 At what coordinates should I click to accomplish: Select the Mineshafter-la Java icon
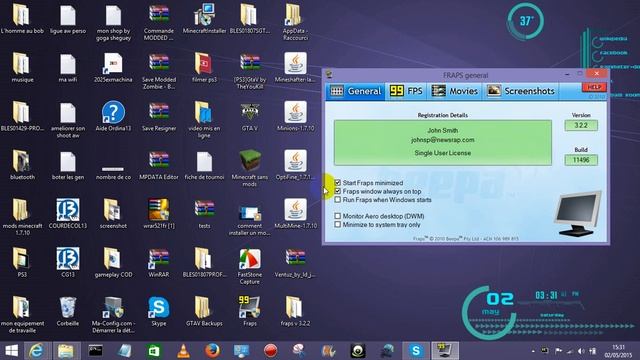pyautogui.click(x=295, y=67)
